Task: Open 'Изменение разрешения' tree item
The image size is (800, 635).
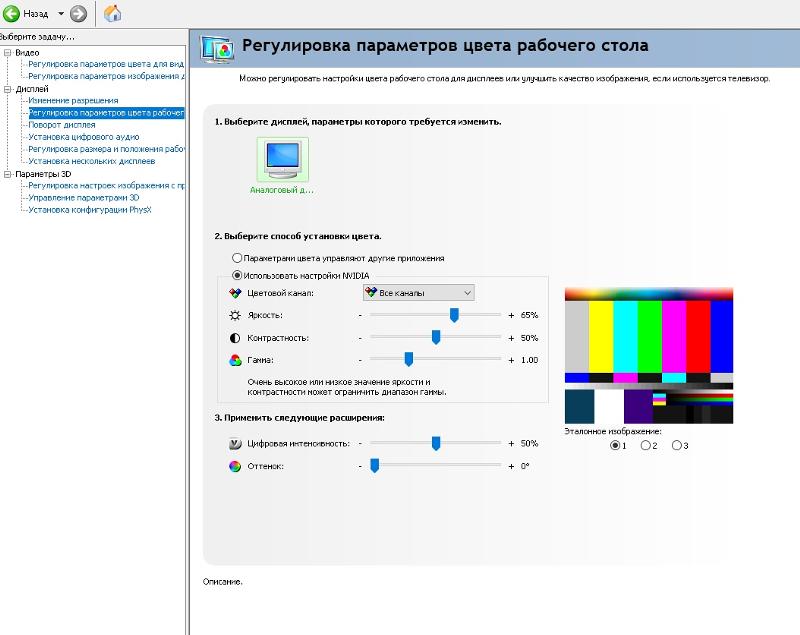Action: click(73, 100)
